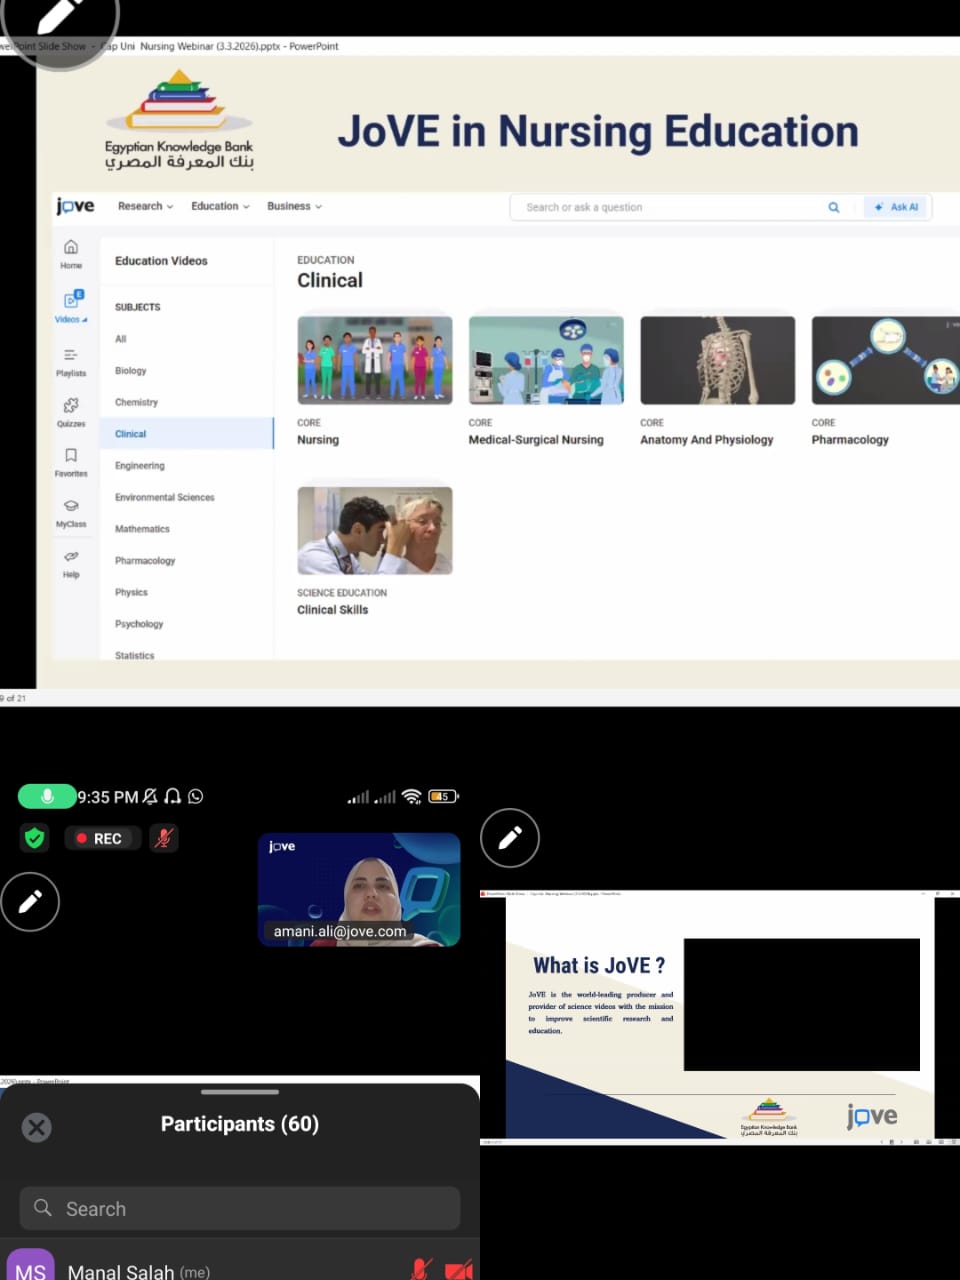Click the Help icon in sidebar
Screen dimensions: 960x1280
pos(71,558)
